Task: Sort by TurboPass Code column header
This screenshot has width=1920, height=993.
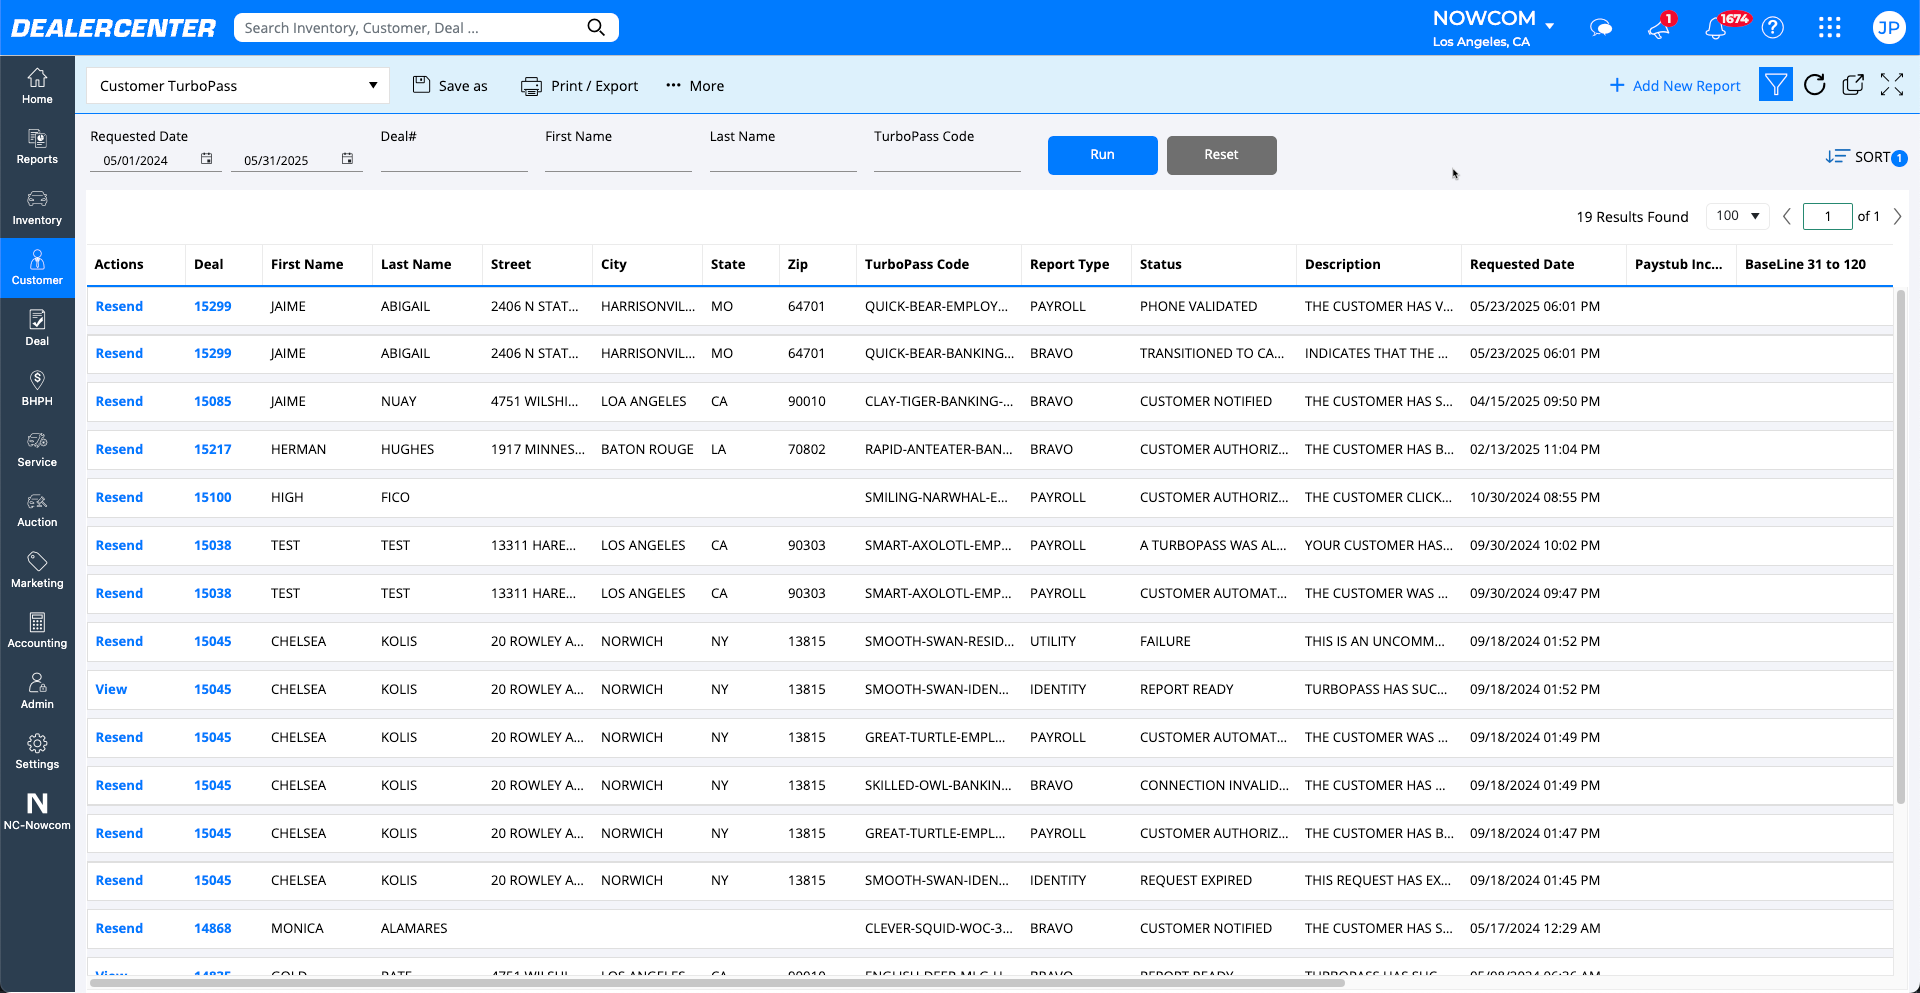Action: coord(916,264)
